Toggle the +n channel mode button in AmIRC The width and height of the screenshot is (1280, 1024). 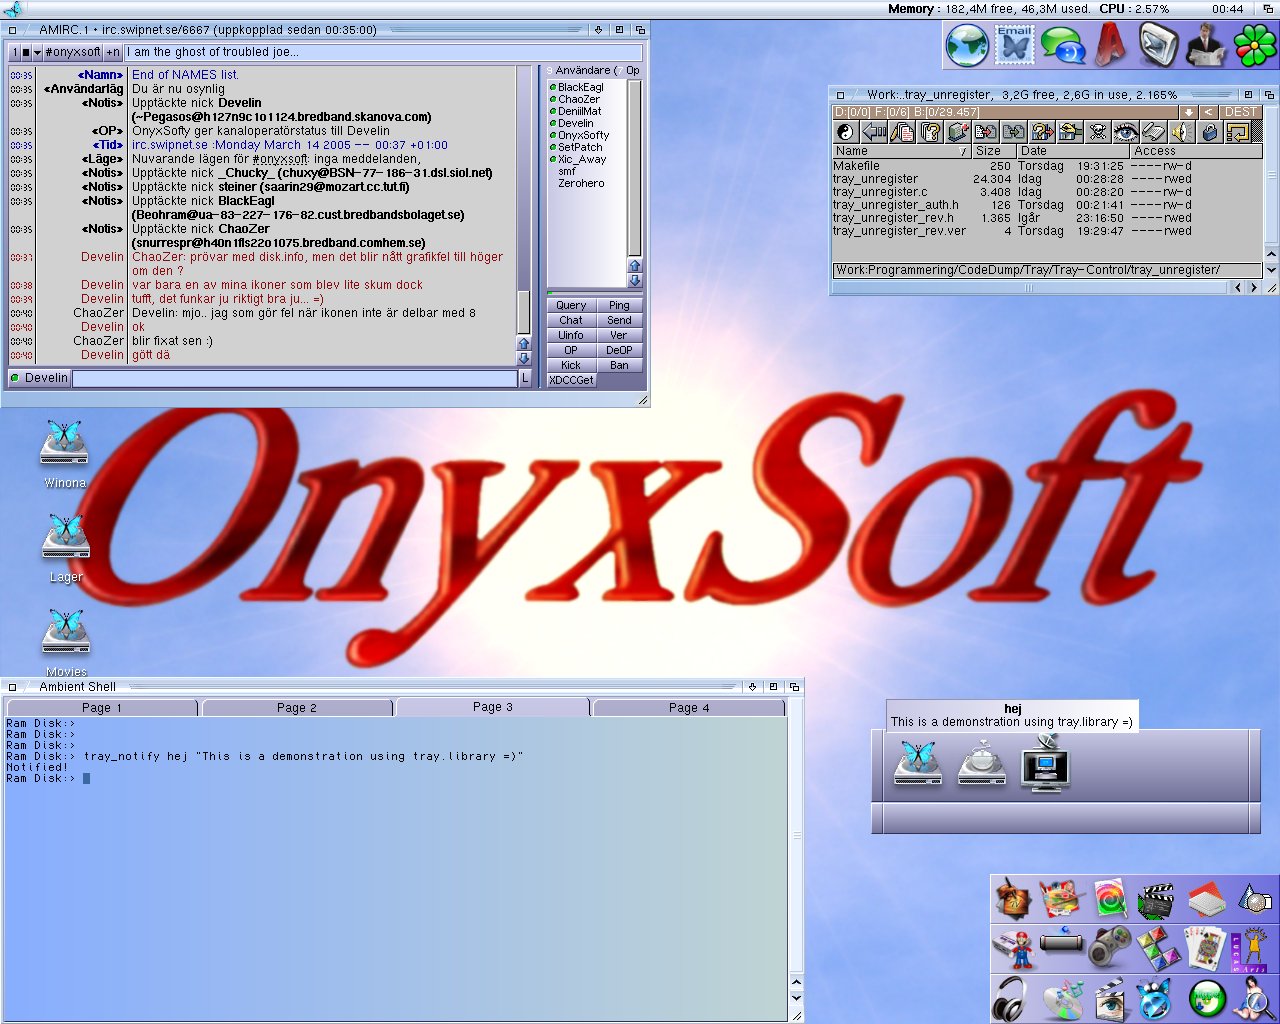click(113, 52)
